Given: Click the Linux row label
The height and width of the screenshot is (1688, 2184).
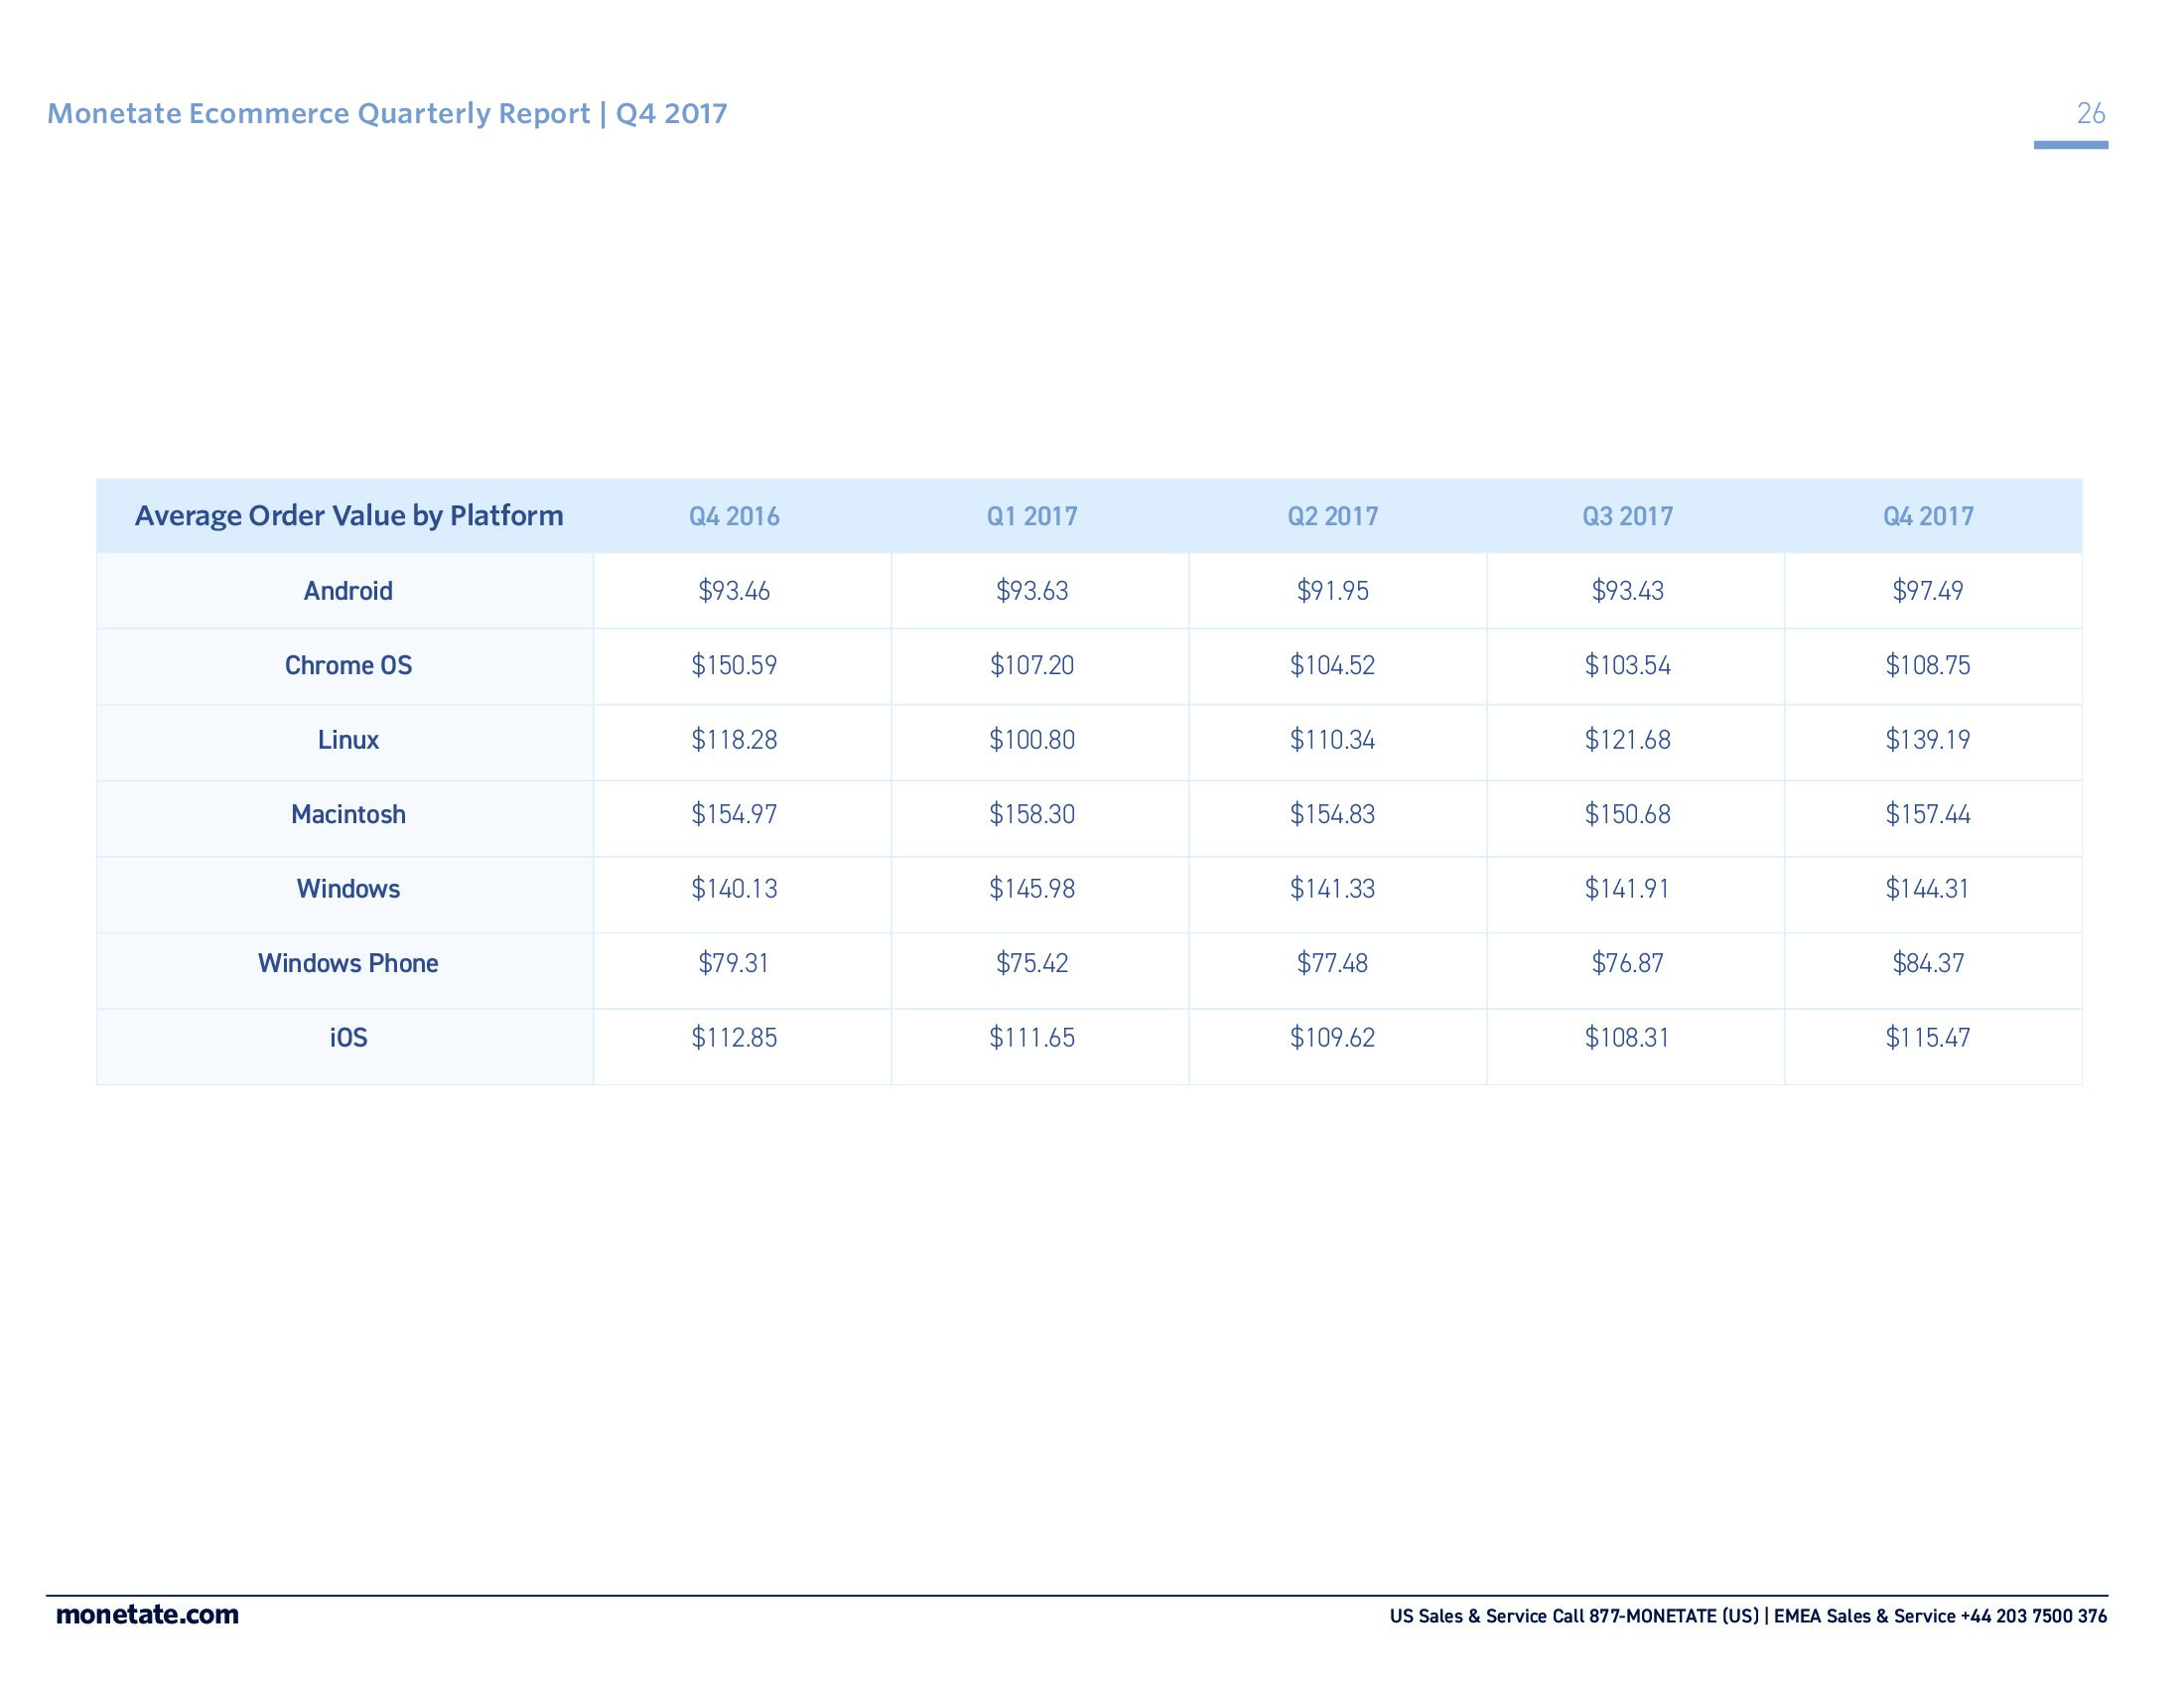Looking at the screenshot, I should (x=348, y=740).
